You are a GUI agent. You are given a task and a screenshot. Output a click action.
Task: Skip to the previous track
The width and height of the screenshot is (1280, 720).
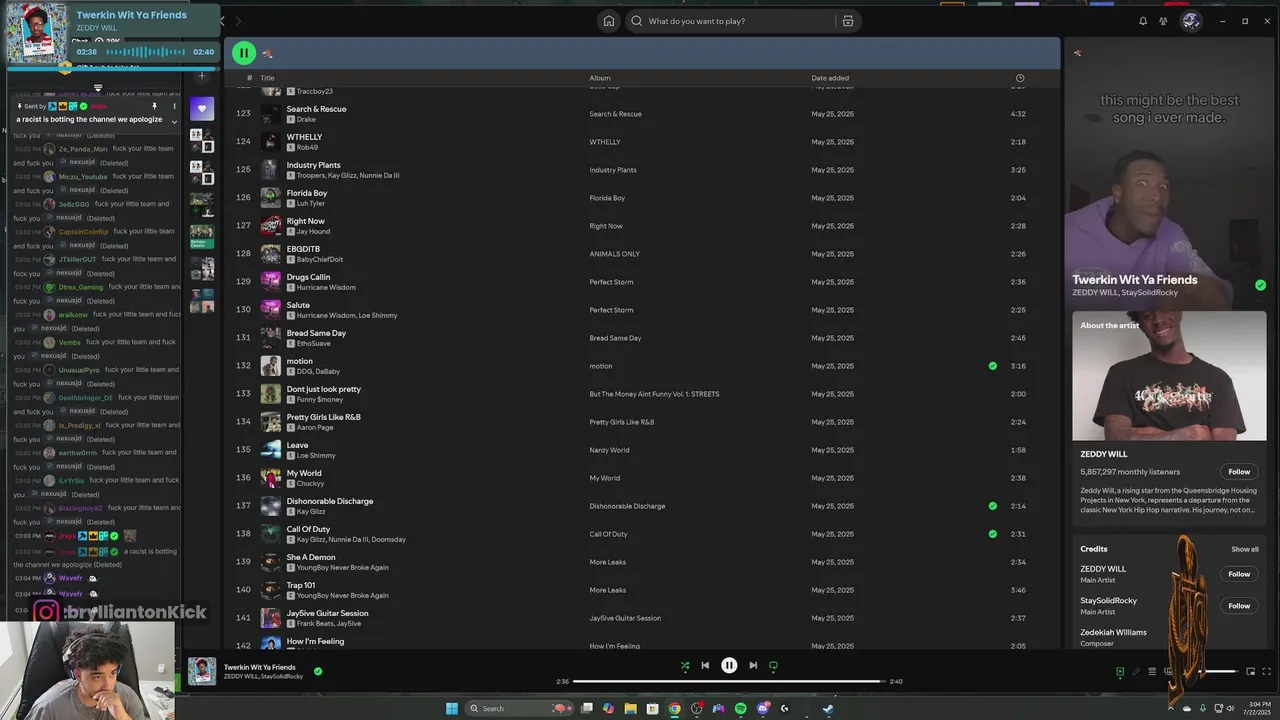click(705, 665)
